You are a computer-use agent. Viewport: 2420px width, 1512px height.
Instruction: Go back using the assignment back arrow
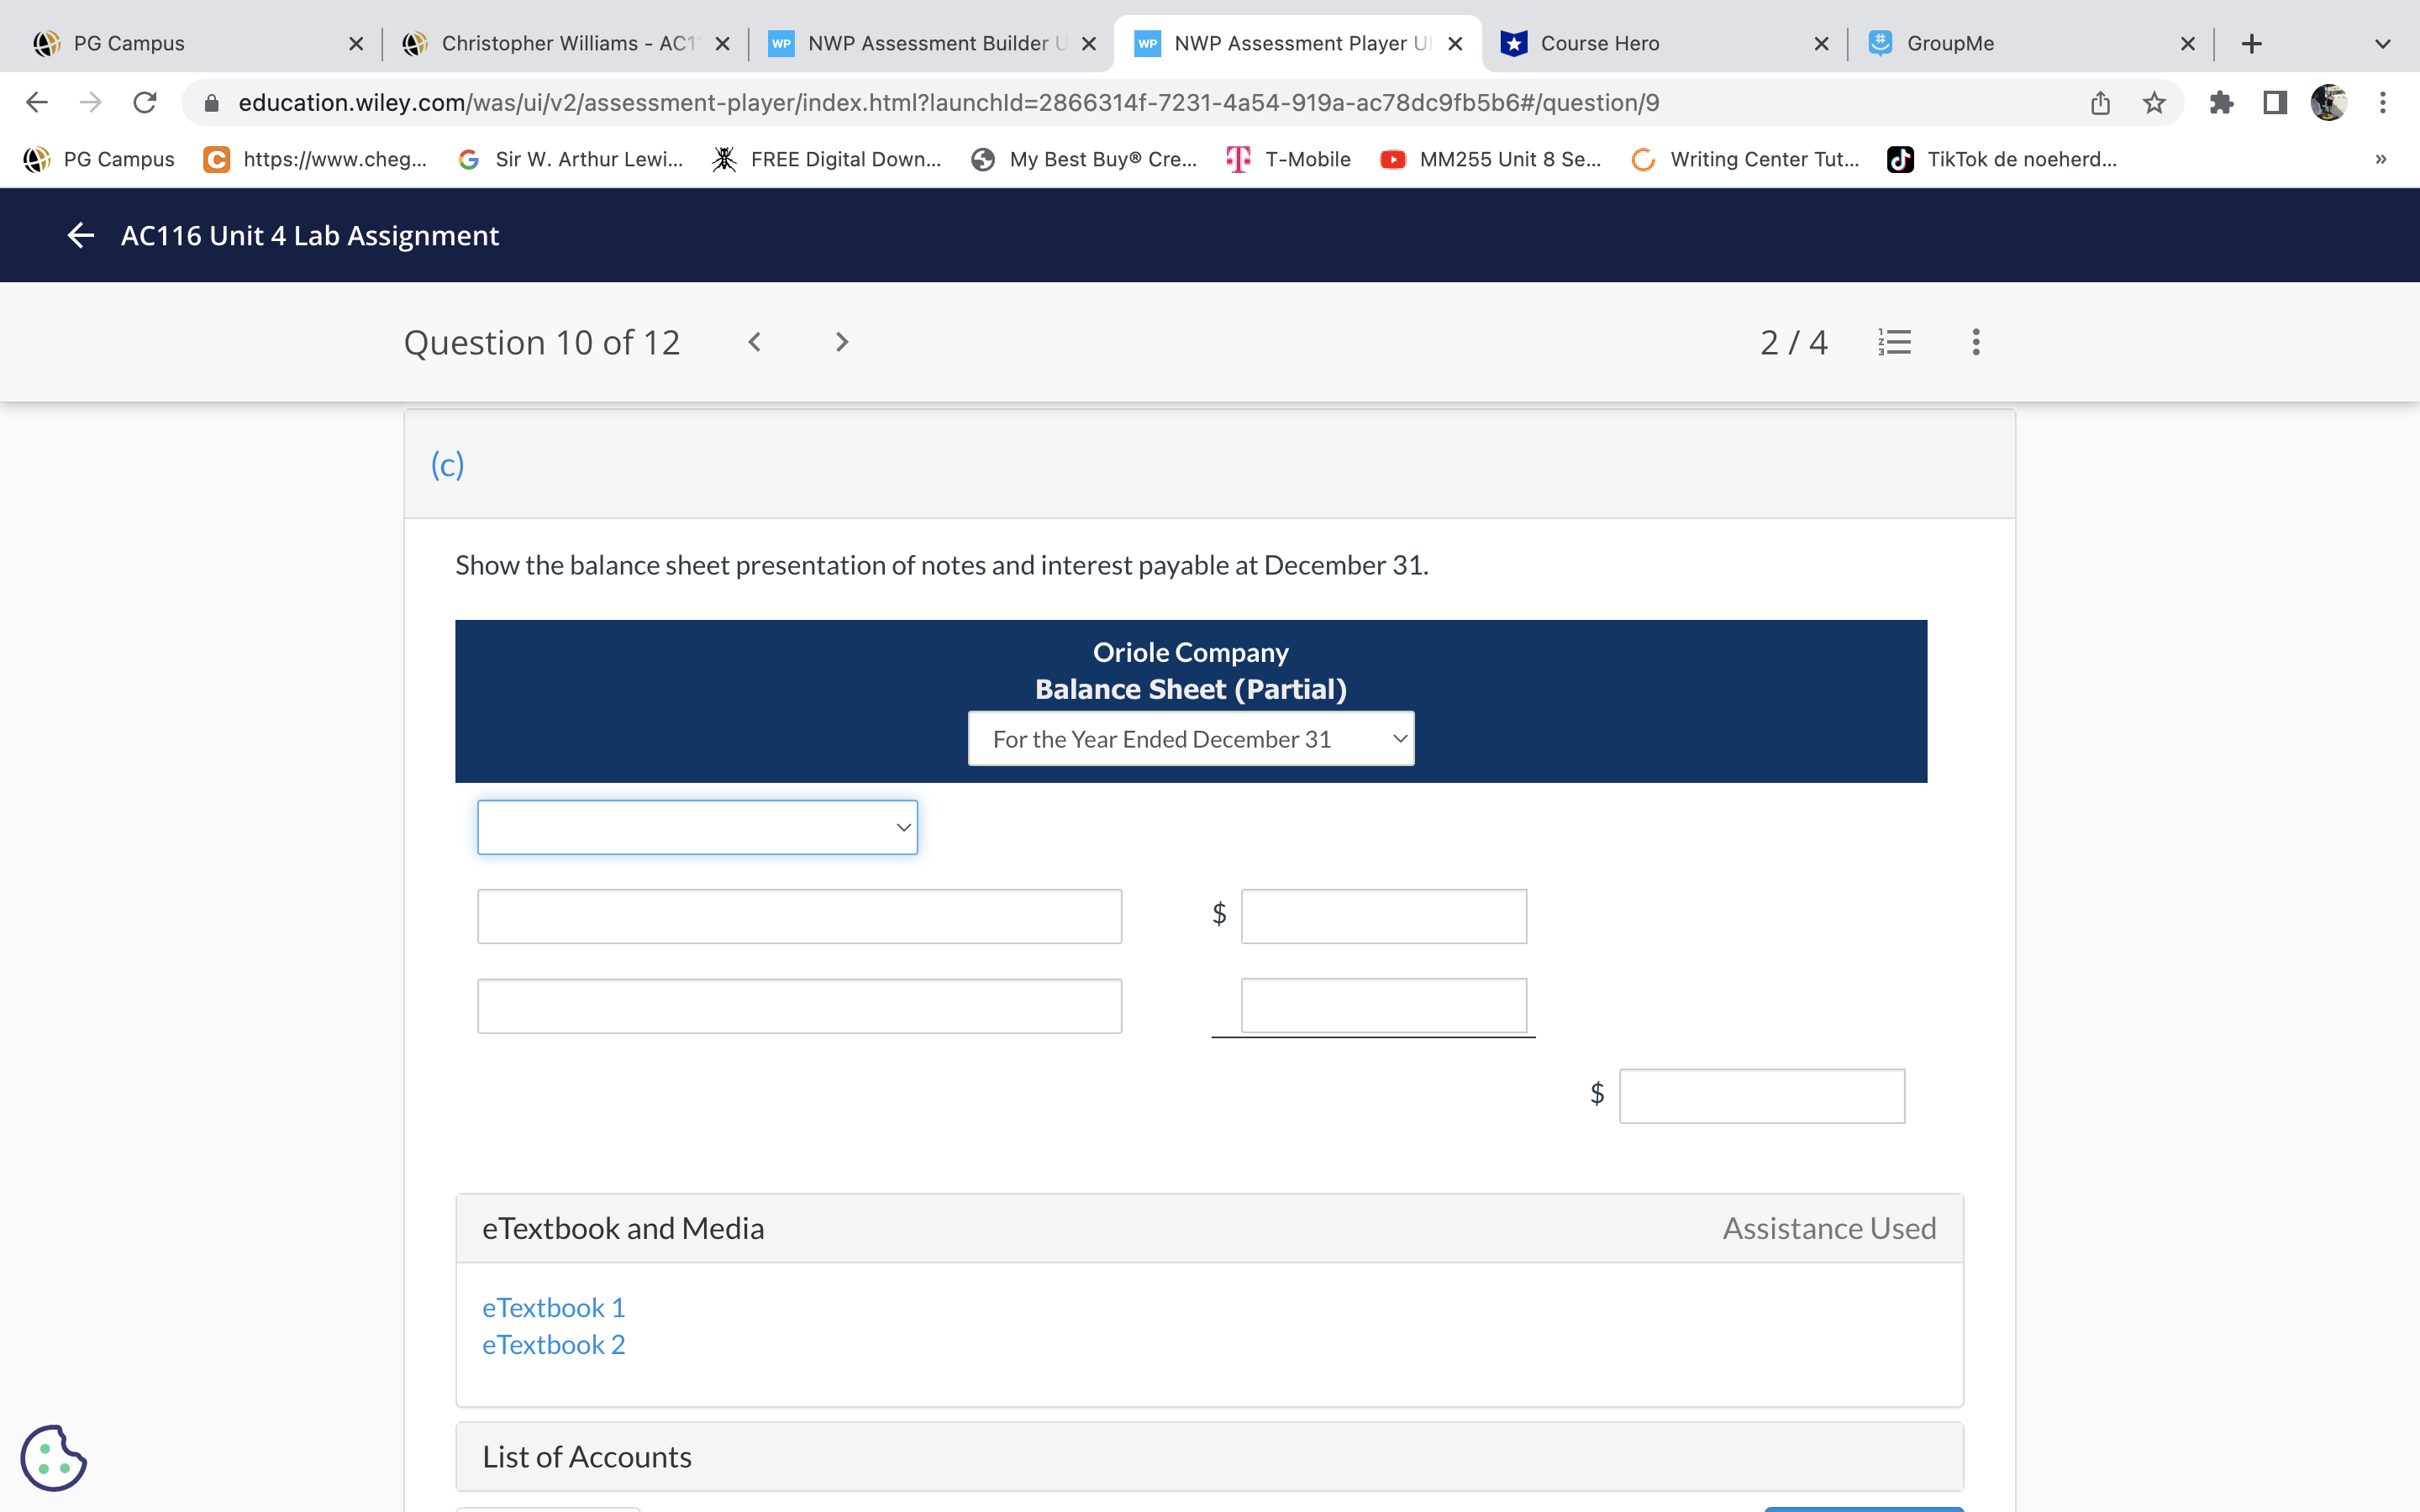(x=79, y=235)
